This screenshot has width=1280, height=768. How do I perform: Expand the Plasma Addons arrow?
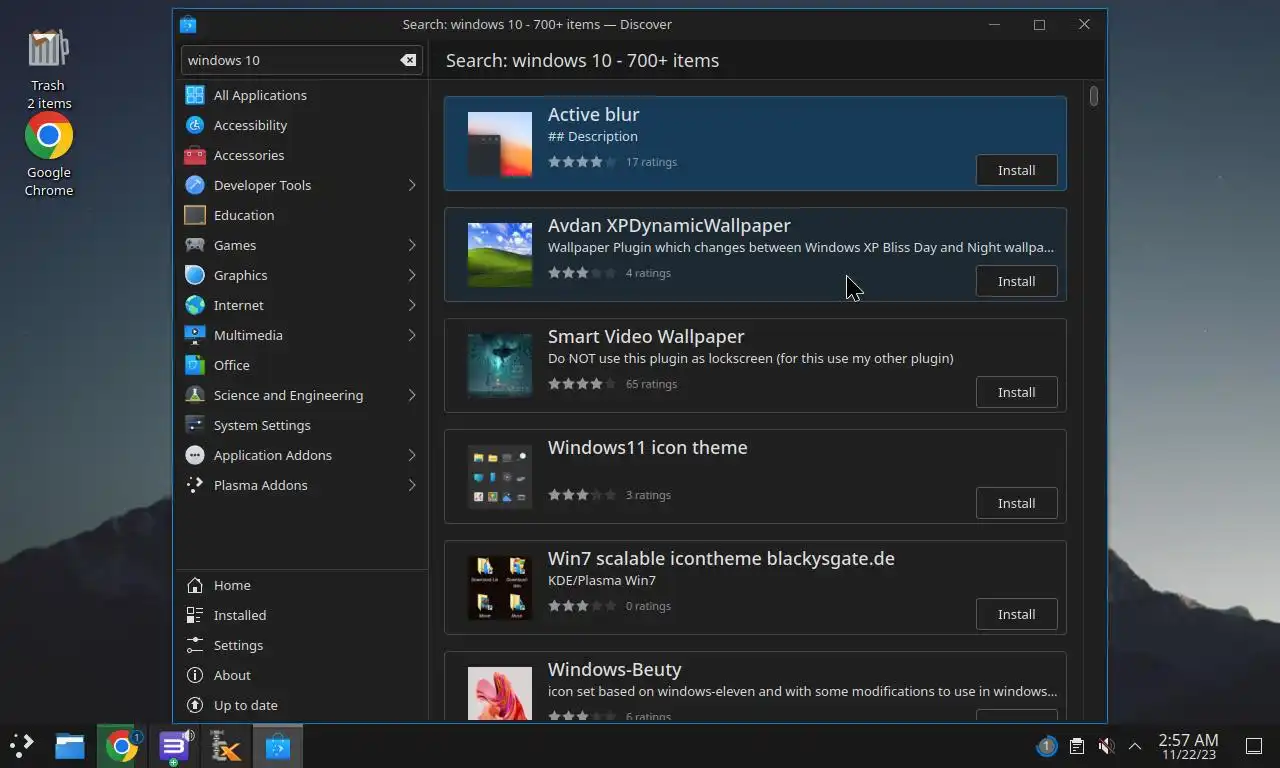point(411,485)
